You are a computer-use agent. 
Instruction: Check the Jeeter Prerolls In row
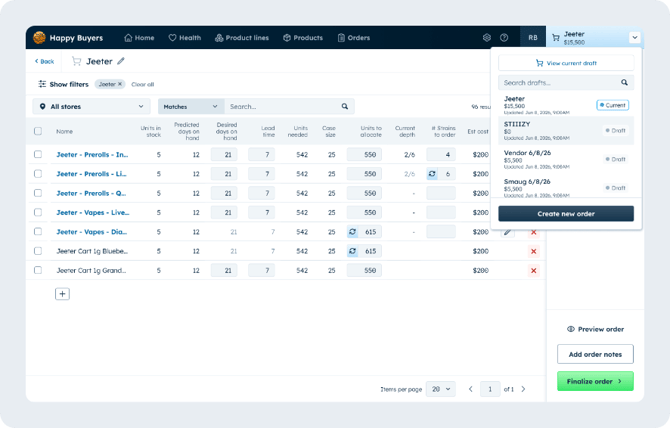[38, 154]
